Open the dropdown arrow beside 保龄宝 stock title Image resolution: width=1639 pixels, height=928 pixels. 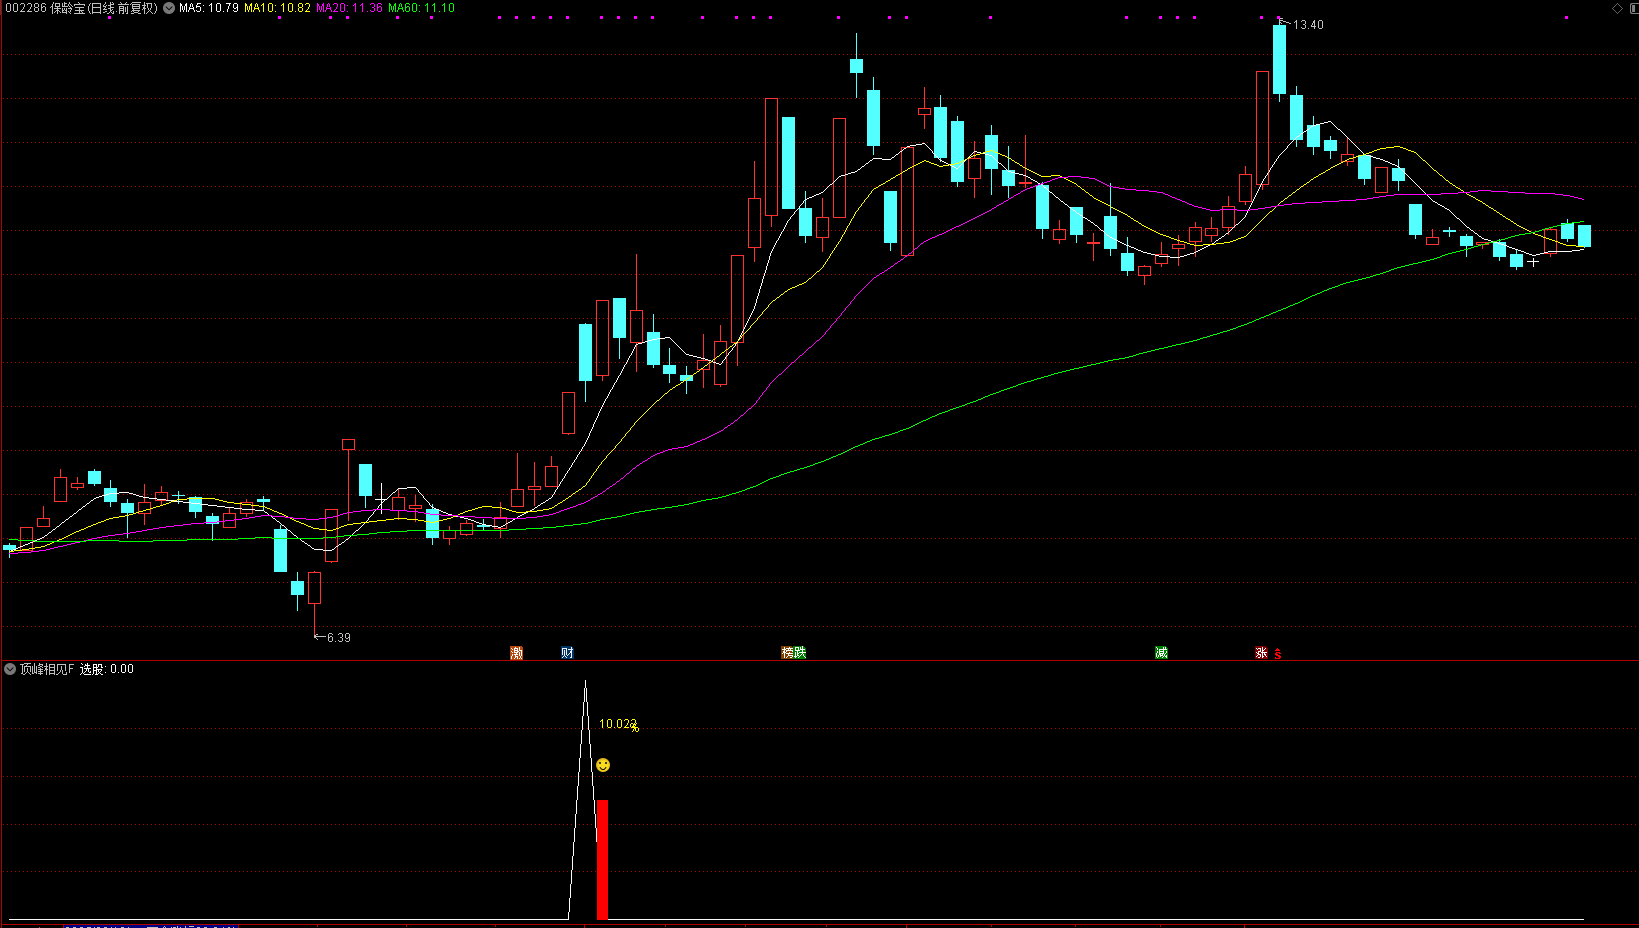click(x=169, y=8)
